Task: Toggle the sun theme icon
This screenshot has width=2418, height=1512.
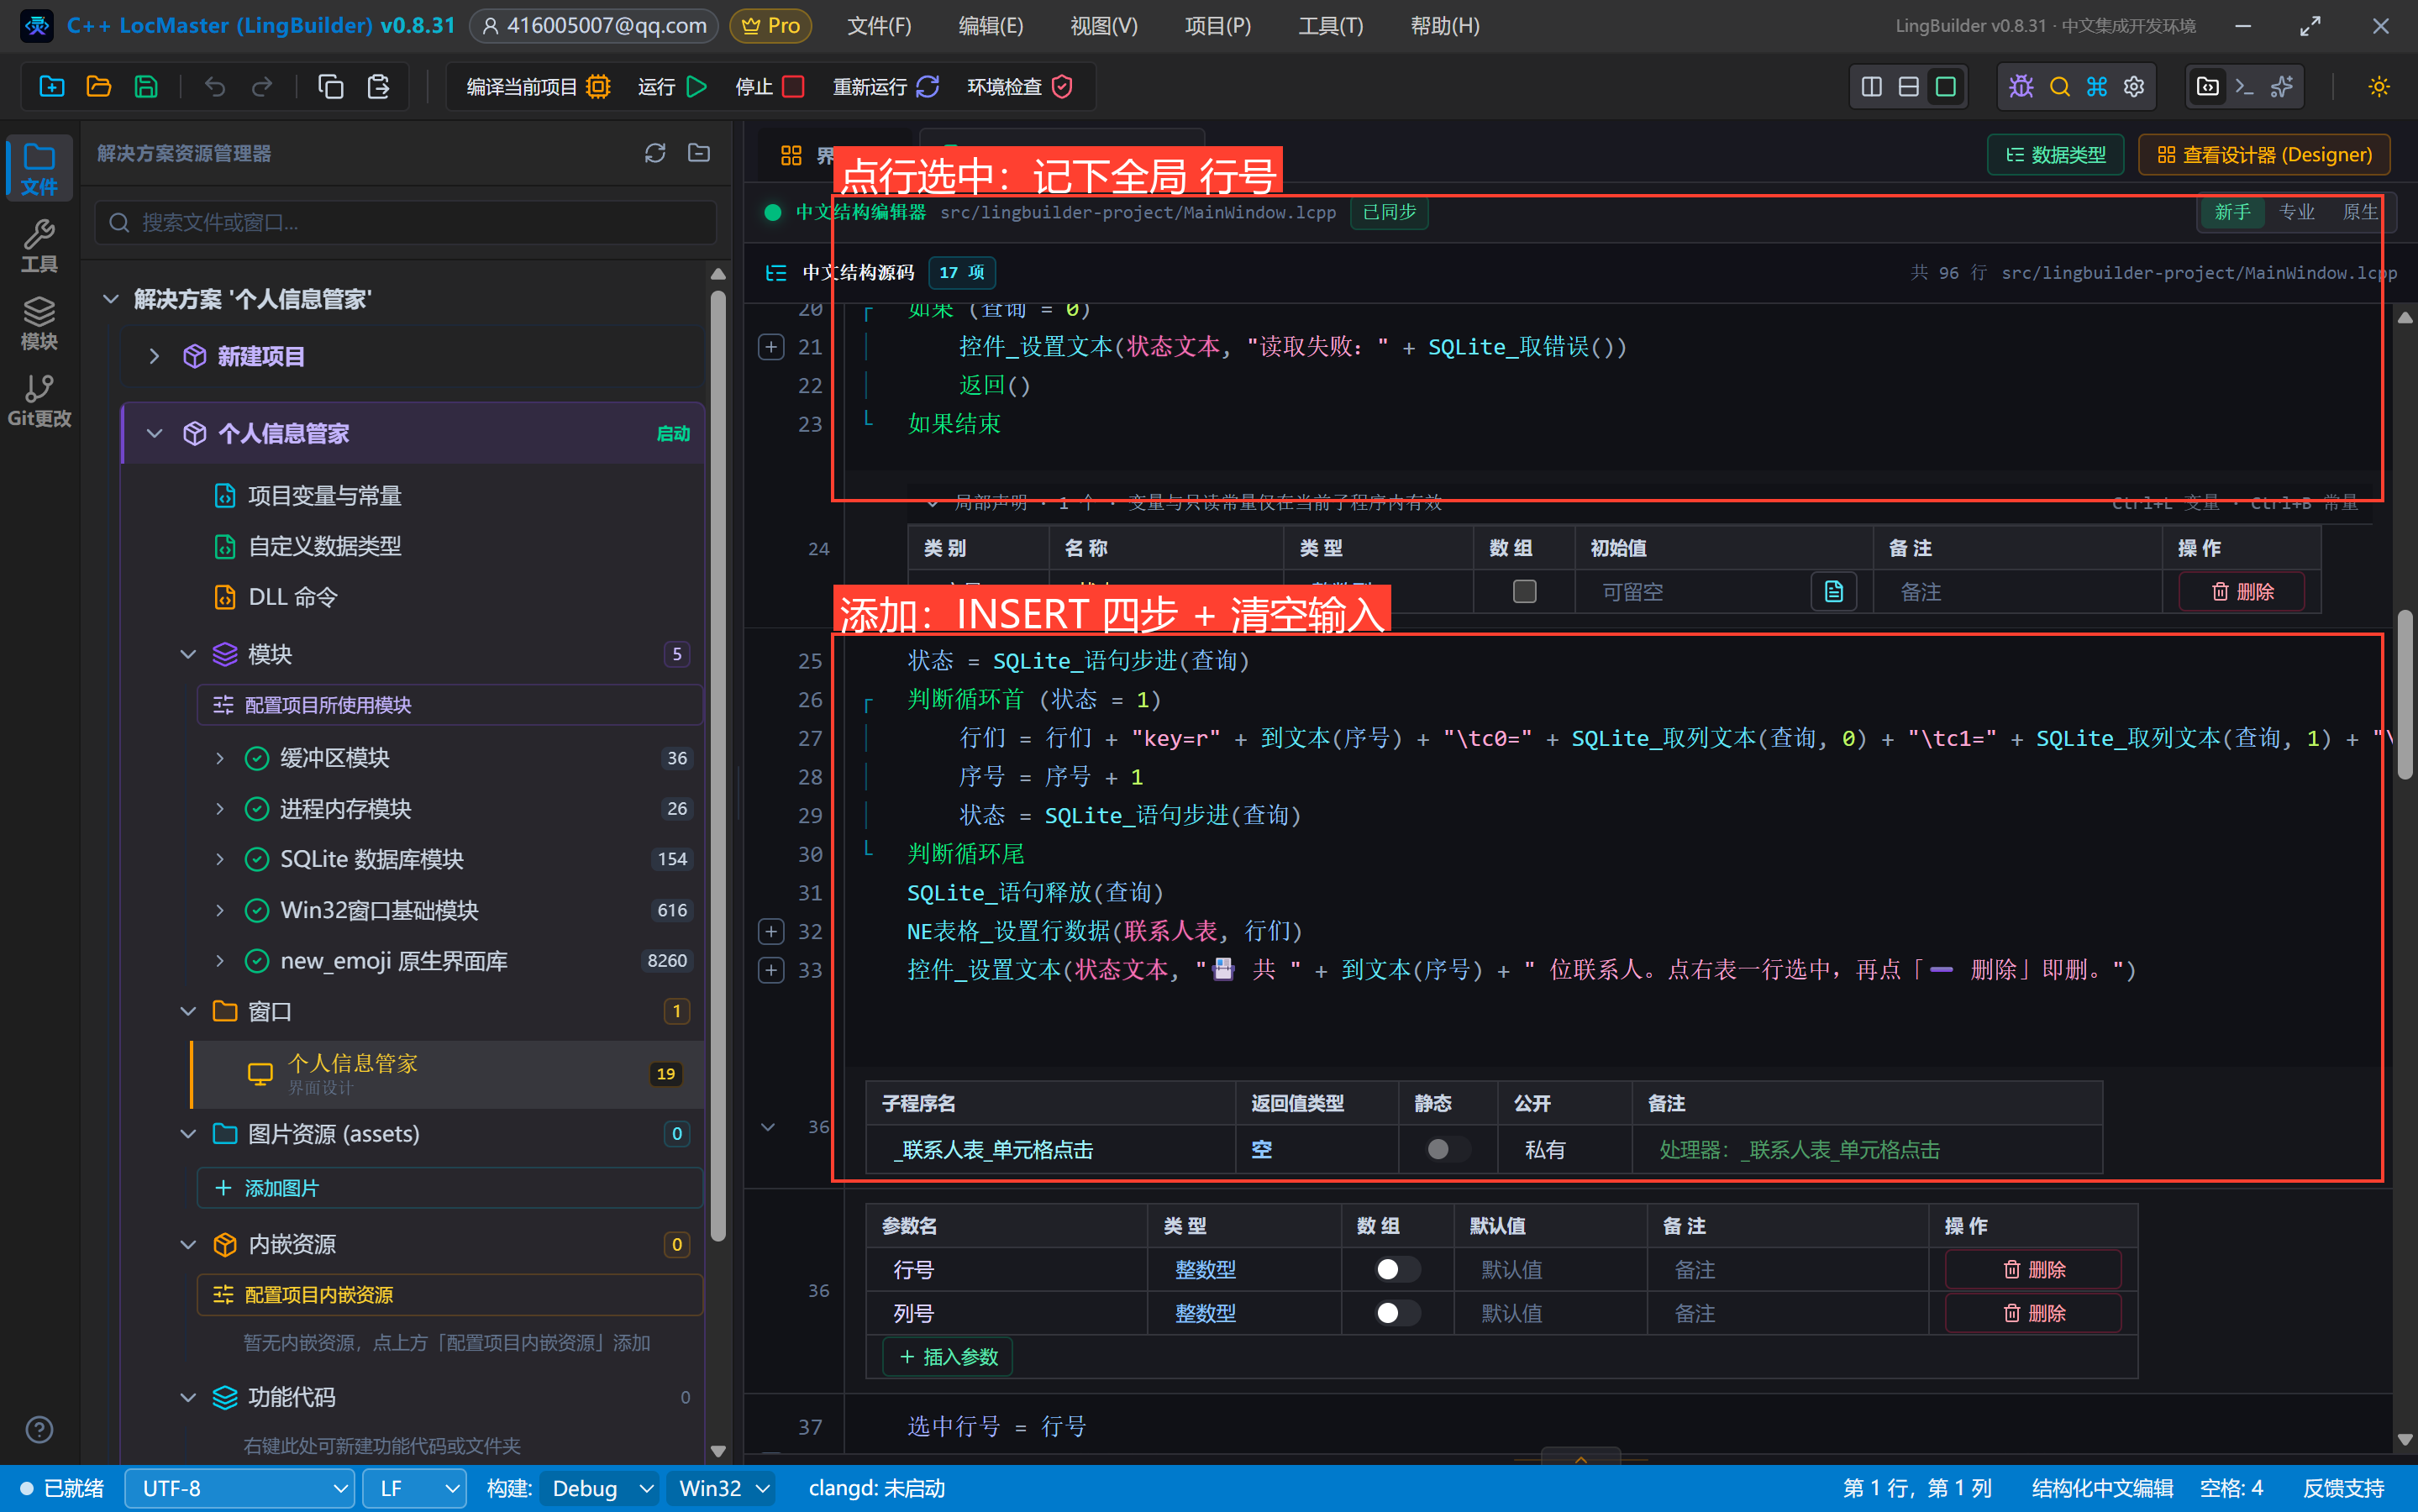Action: pos(2379,87)
